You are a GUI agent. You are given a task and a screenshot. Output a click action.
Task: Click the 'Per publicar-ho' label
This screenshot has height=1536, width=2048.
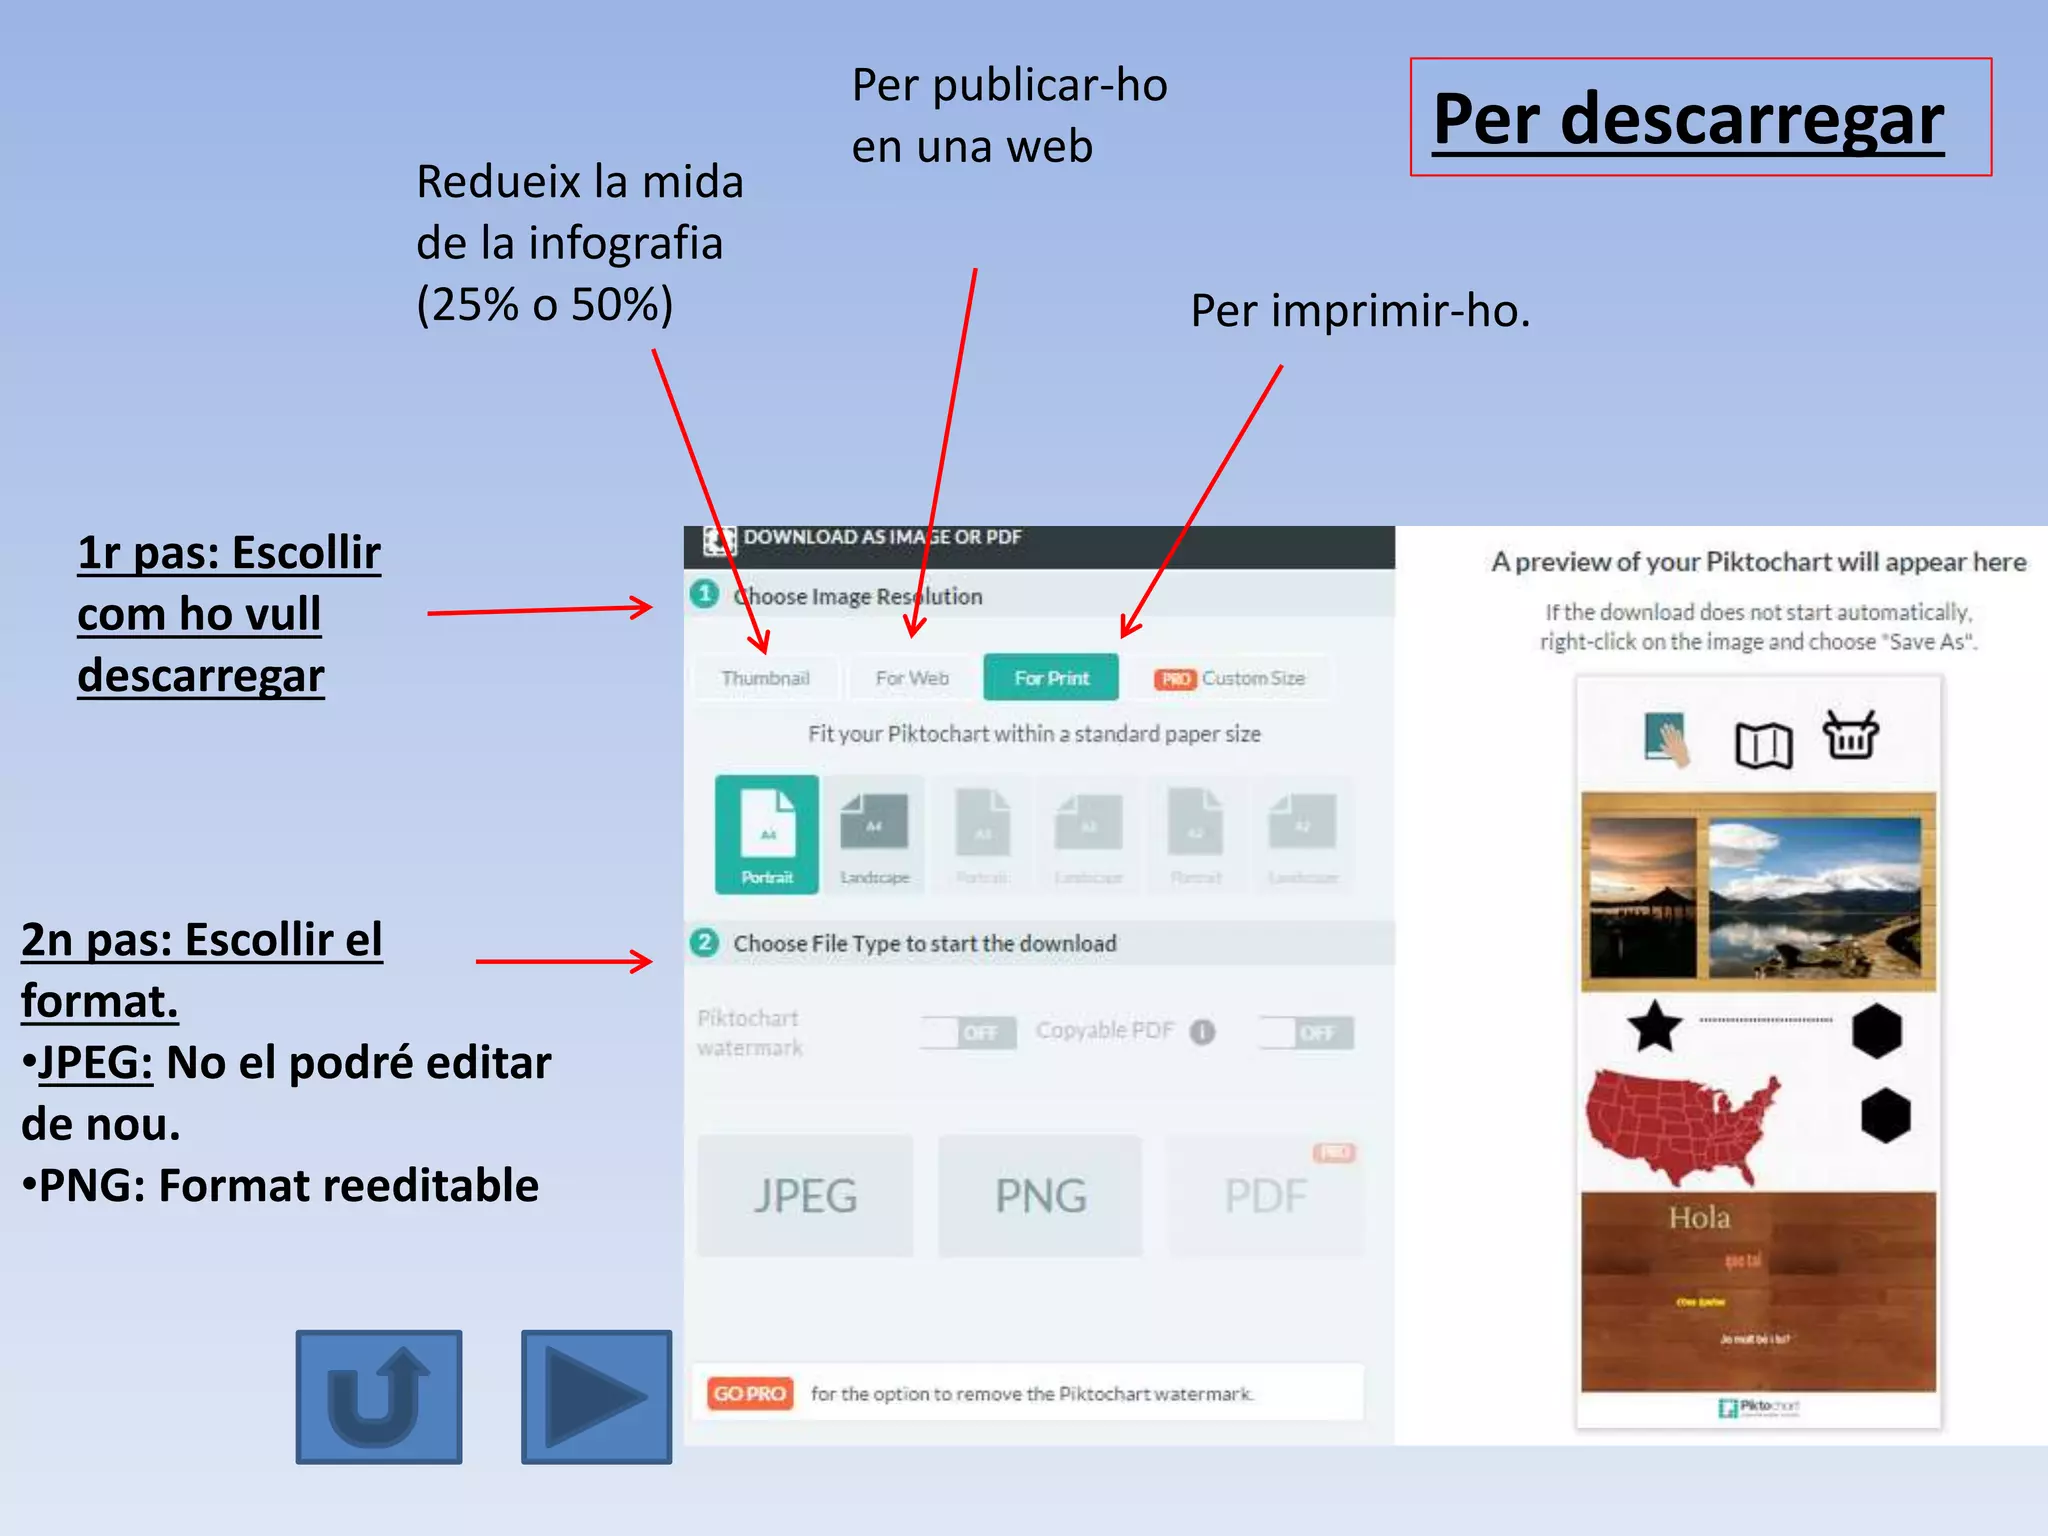(1009, 85)
